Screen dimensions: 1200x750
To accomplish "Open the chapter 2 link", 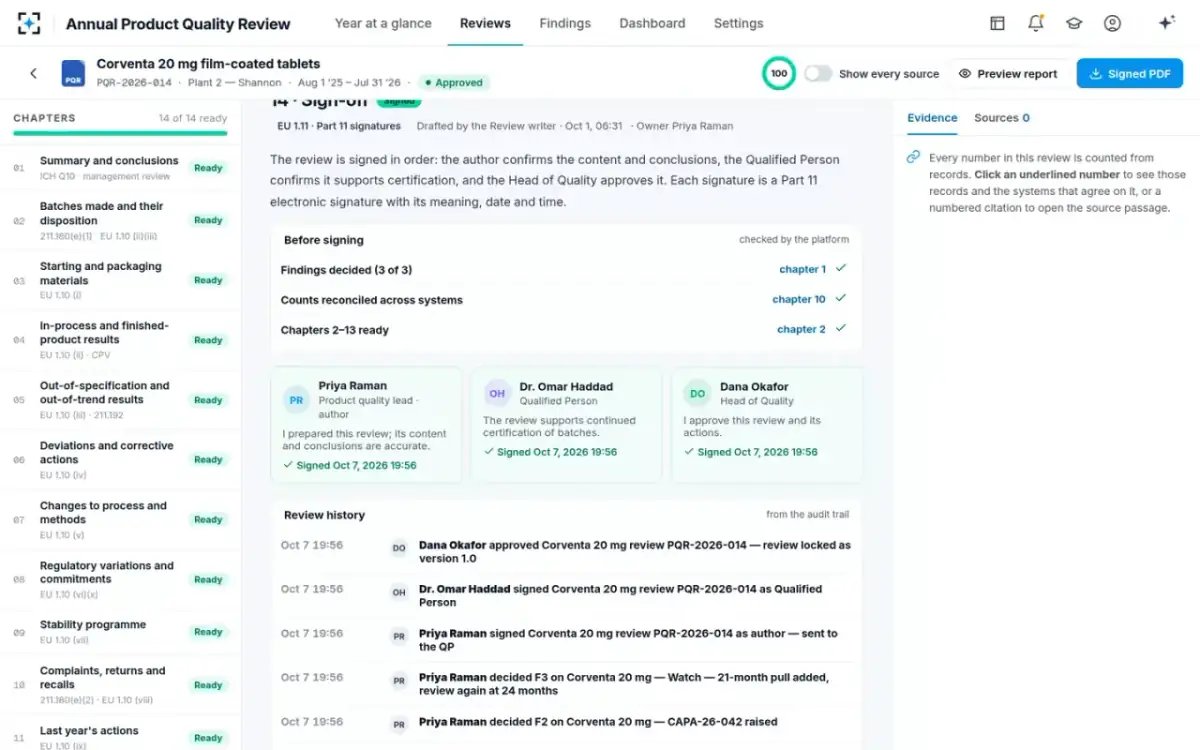I will tap(802, 329).
